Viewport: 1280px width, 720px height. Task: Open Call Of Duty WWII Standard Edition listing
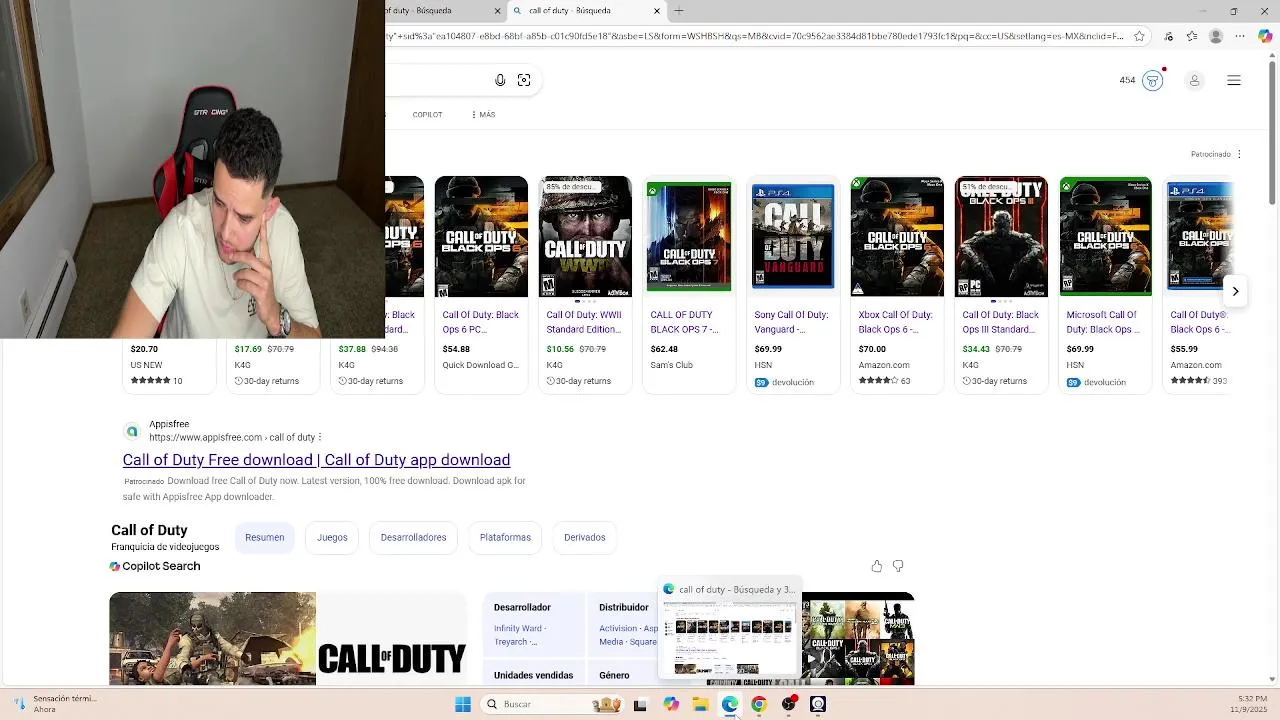(584, 321)
